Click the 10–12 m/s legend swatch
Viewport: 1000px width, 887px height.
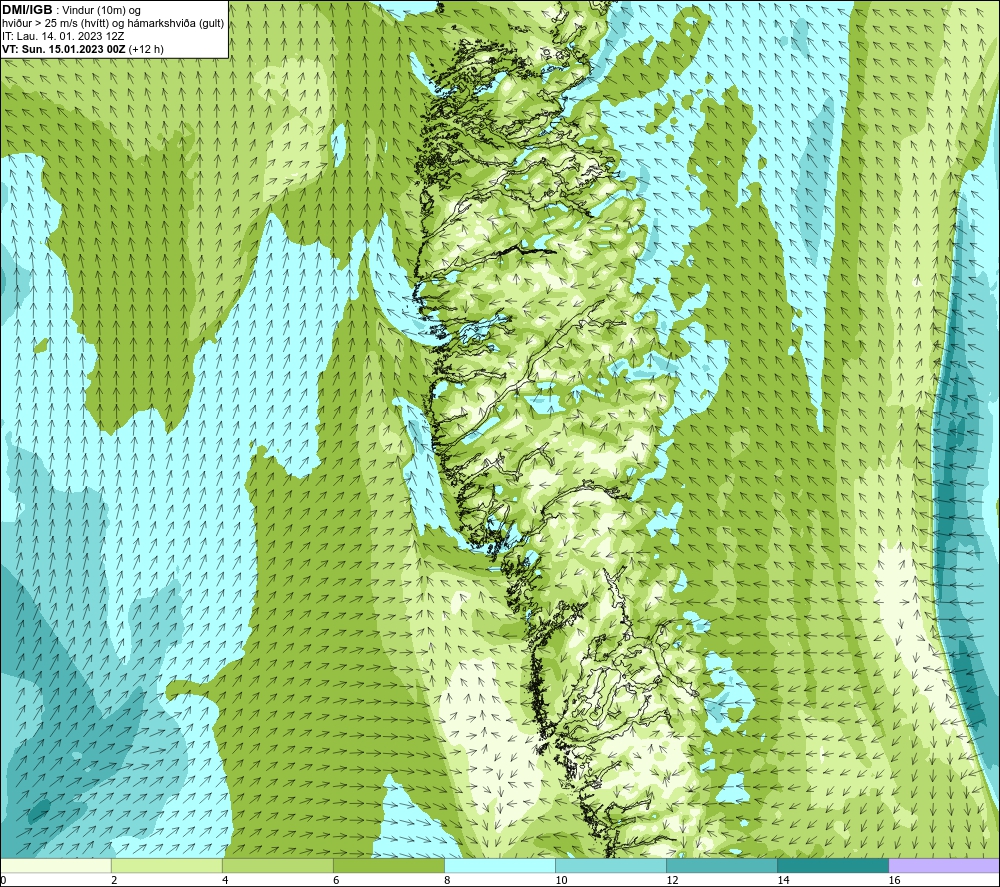[611, 866]
